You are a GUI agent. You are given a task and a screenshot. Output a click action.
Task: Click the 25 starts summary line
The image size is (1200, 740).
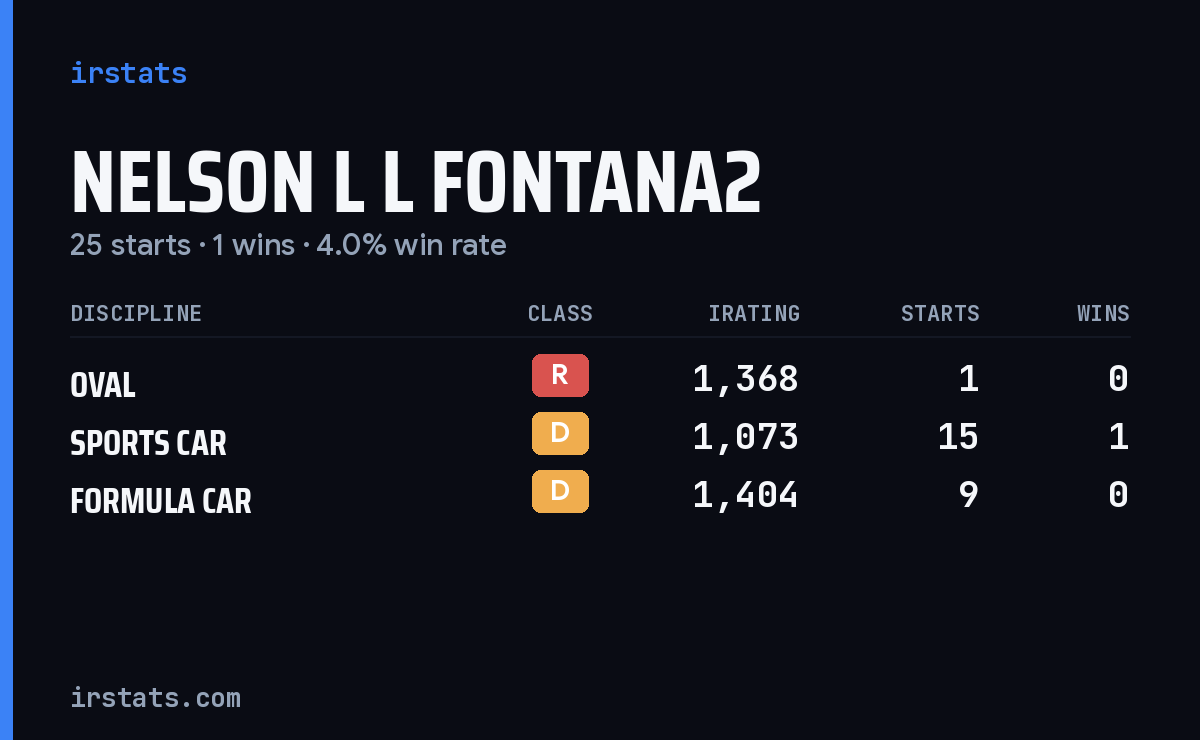pyautogui.click(x=288, y=245)
